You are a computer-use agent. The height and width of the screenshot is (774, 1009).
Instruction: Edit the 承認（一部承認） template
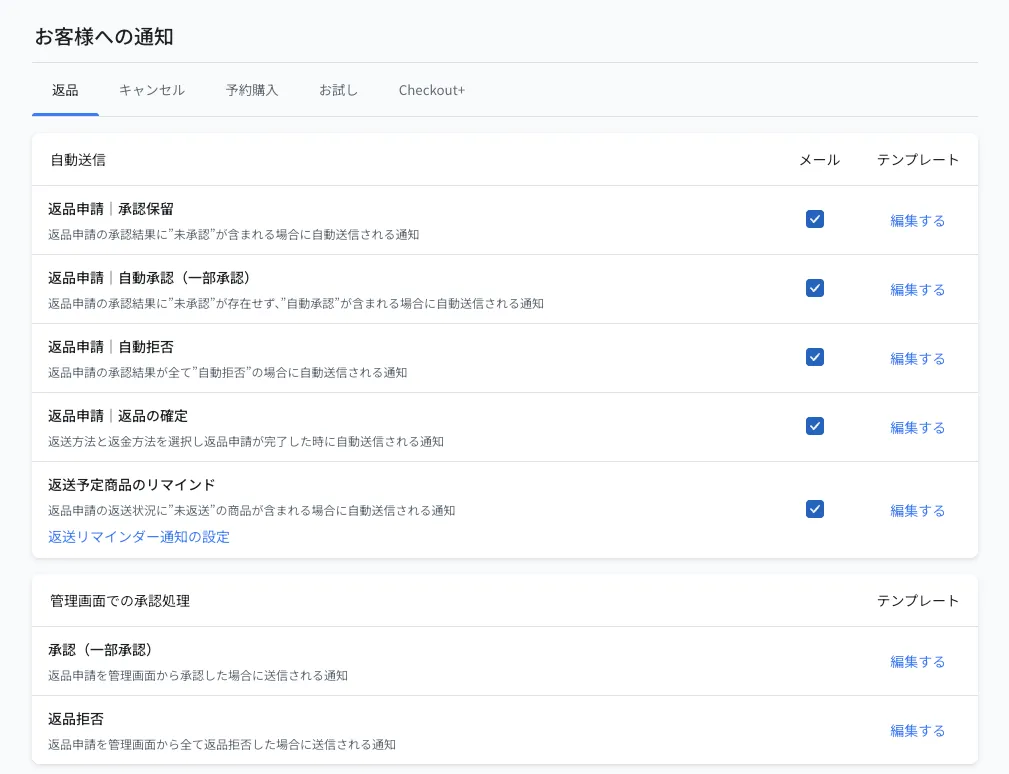coord(917,661)
